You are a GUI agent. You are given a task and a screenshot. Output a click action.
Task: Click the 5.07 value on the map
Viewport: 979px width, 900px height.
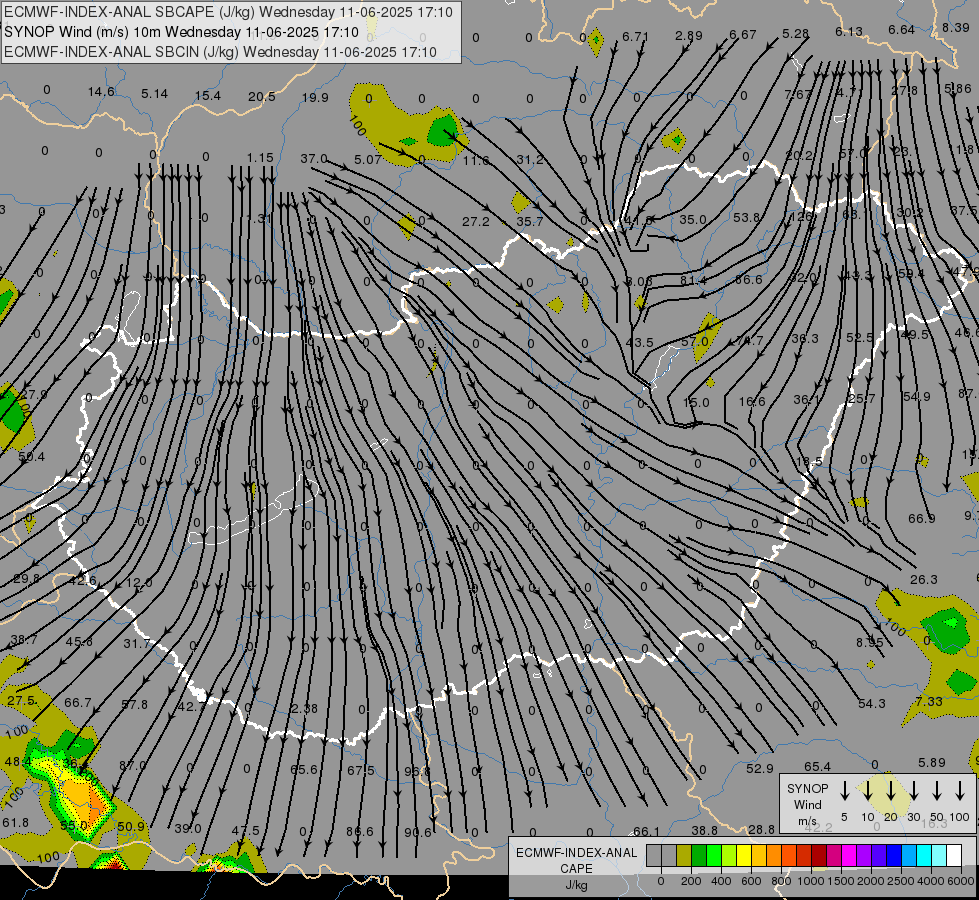click(368, 160)
